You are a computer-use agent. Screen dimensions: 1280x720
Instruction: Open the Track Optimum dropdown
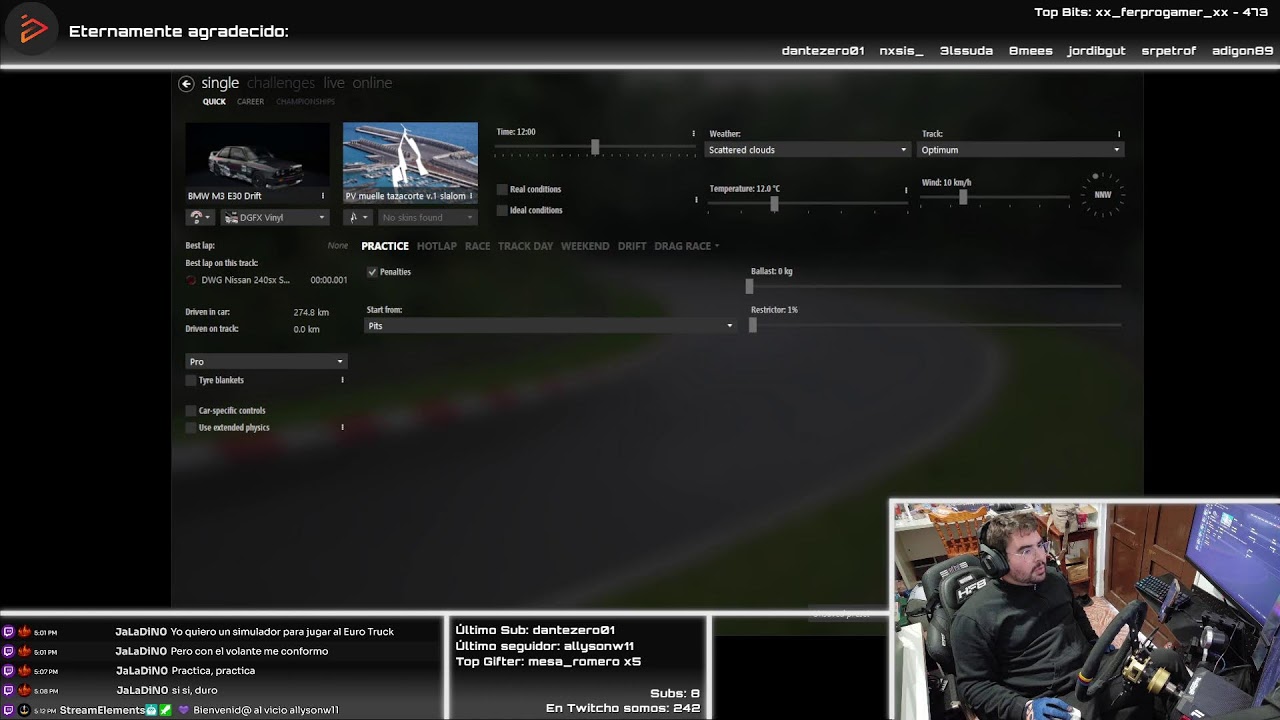1021,150
